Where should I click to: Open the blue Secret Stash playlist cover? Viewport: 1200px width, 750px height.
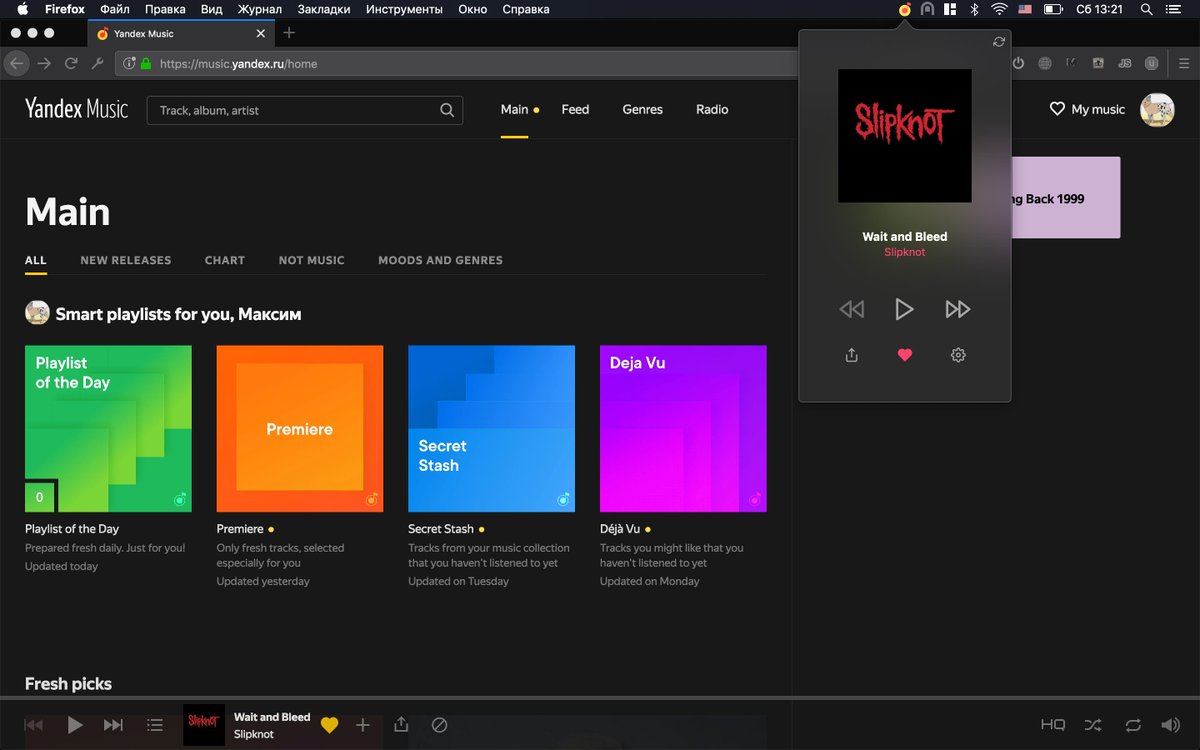click(491, 429)
